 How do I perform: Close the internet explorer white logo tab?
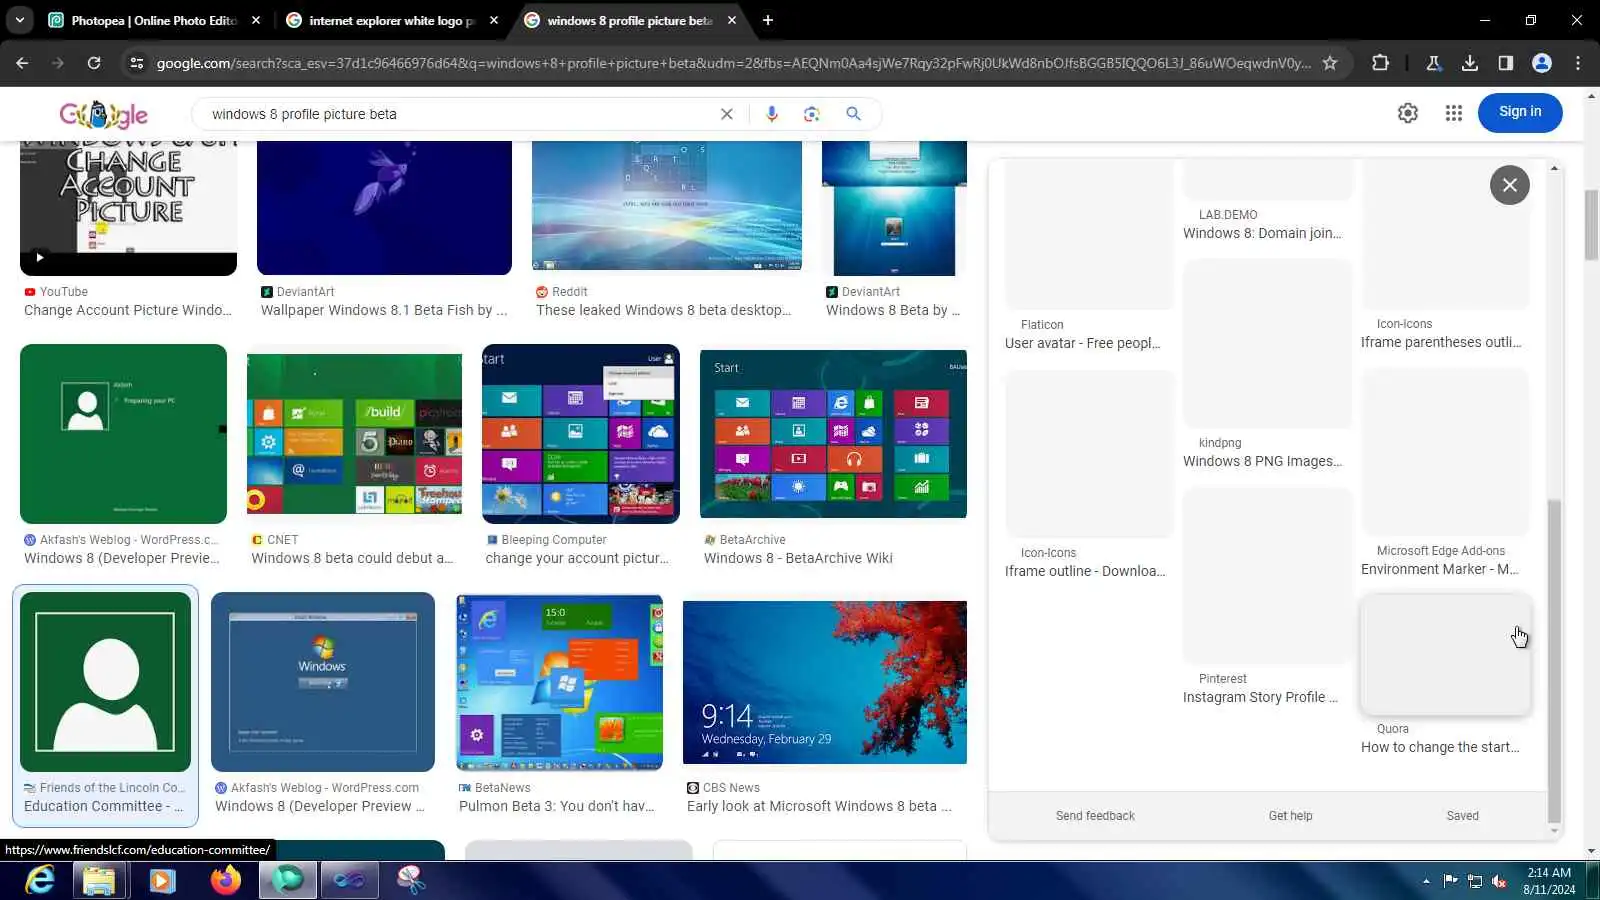(x=494, y=20)
